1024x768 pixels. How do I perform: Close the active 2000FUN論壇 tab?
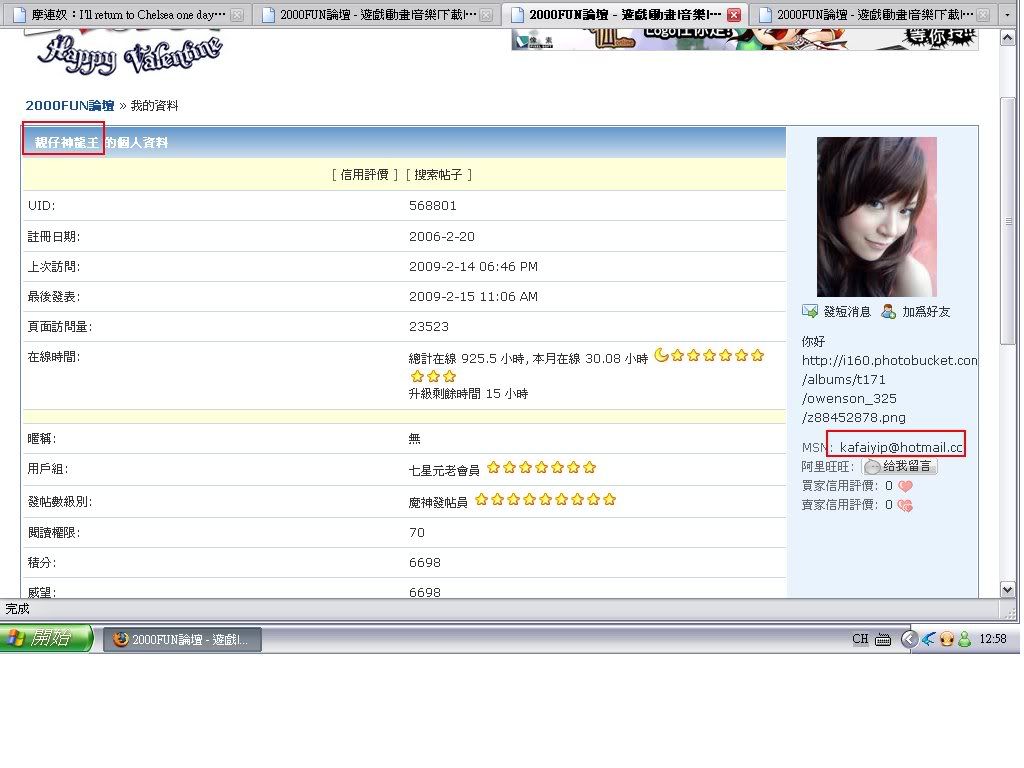point(734,15)
